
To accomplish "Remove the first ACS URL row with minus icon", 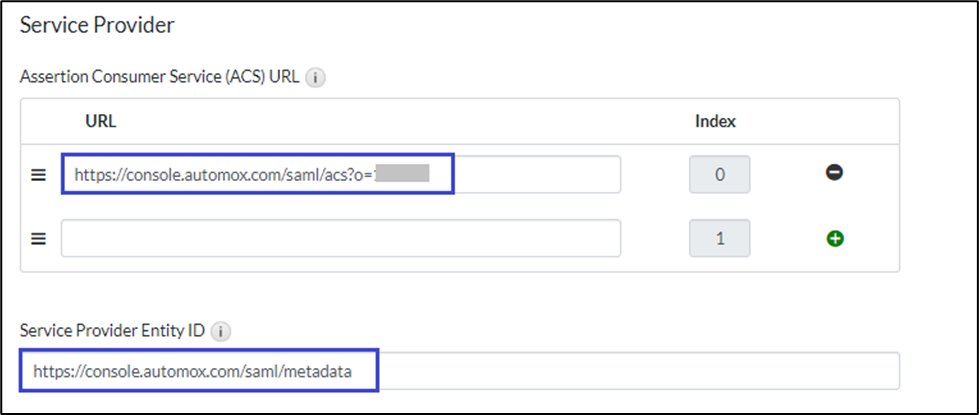I will pos(834,173).
